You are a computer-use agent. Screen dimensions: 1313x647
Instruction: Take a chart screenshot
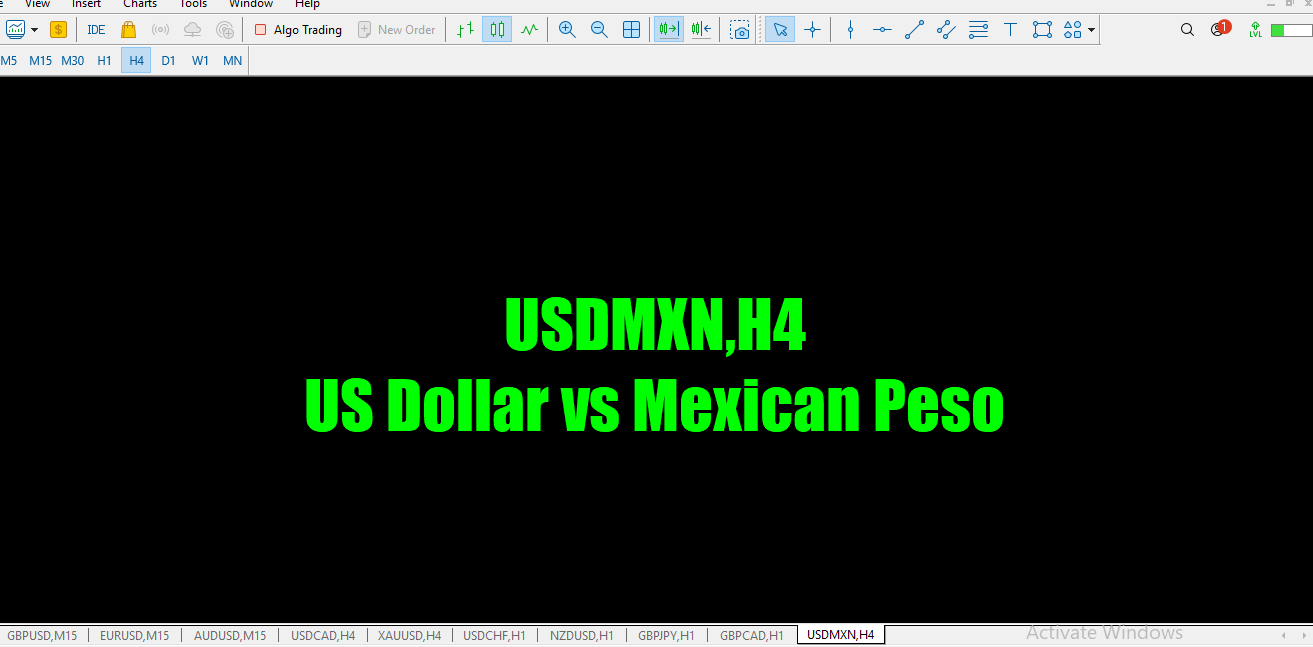point(739,29)
